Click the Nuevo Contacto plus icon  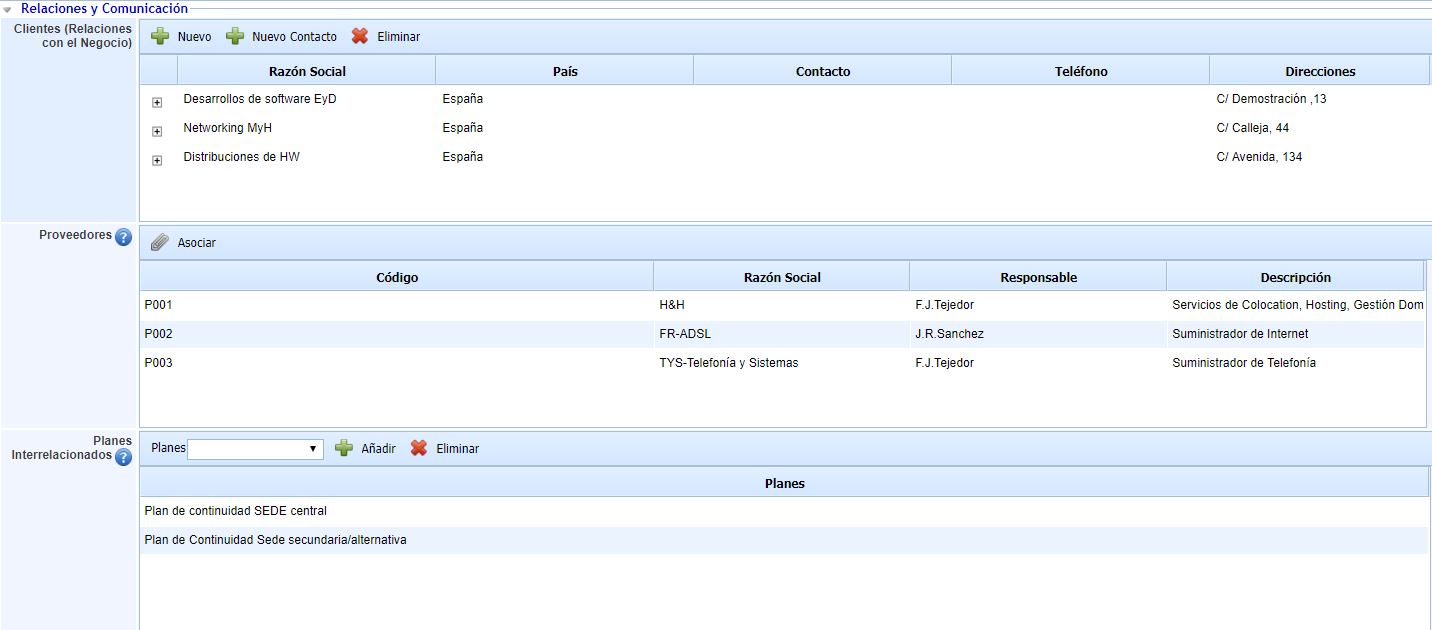pyautogui.click(x=235, y=37)
